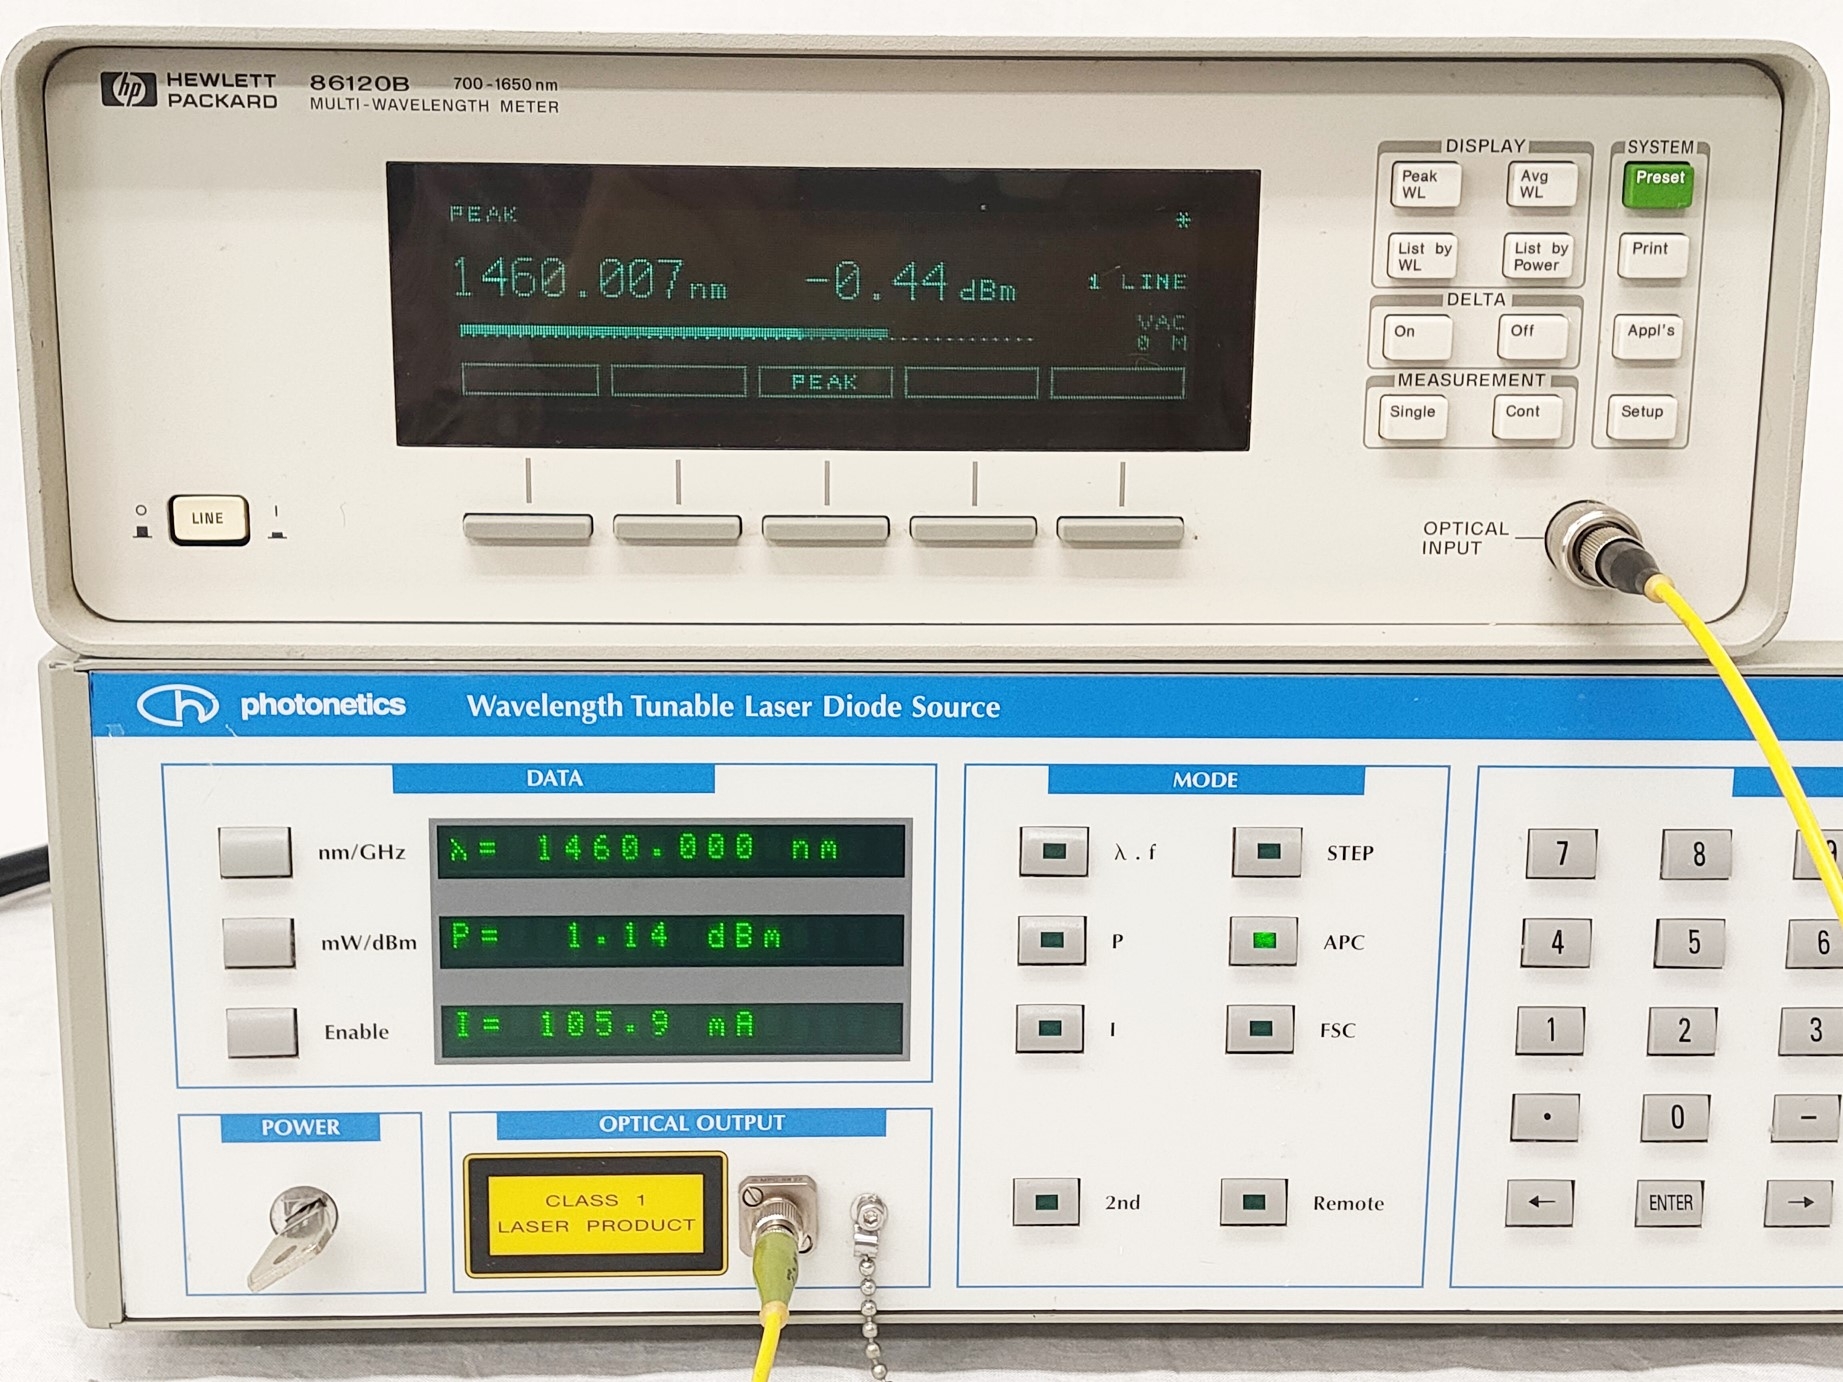Select the I mode button
This screenshot has height=1382, width=1843.
[x=1049, y=1028]
